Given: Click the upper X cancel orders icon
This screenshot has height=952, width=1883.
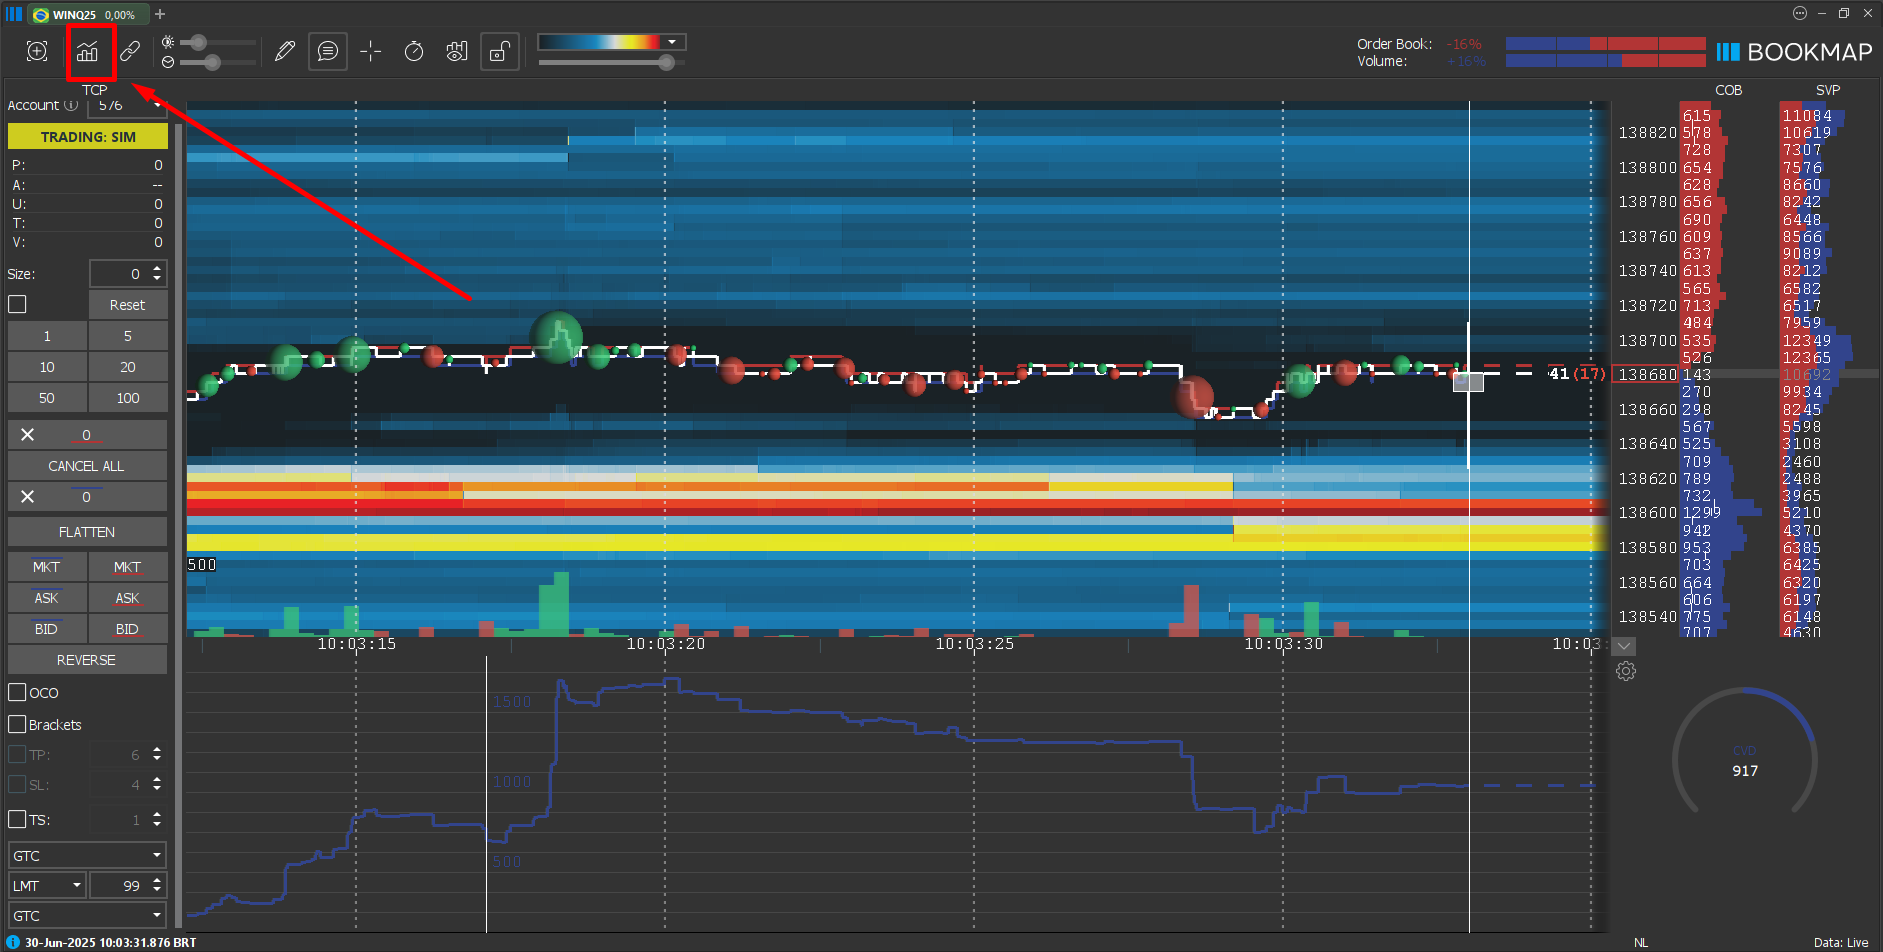Looking at the screenshot, I should coord(28,435).
